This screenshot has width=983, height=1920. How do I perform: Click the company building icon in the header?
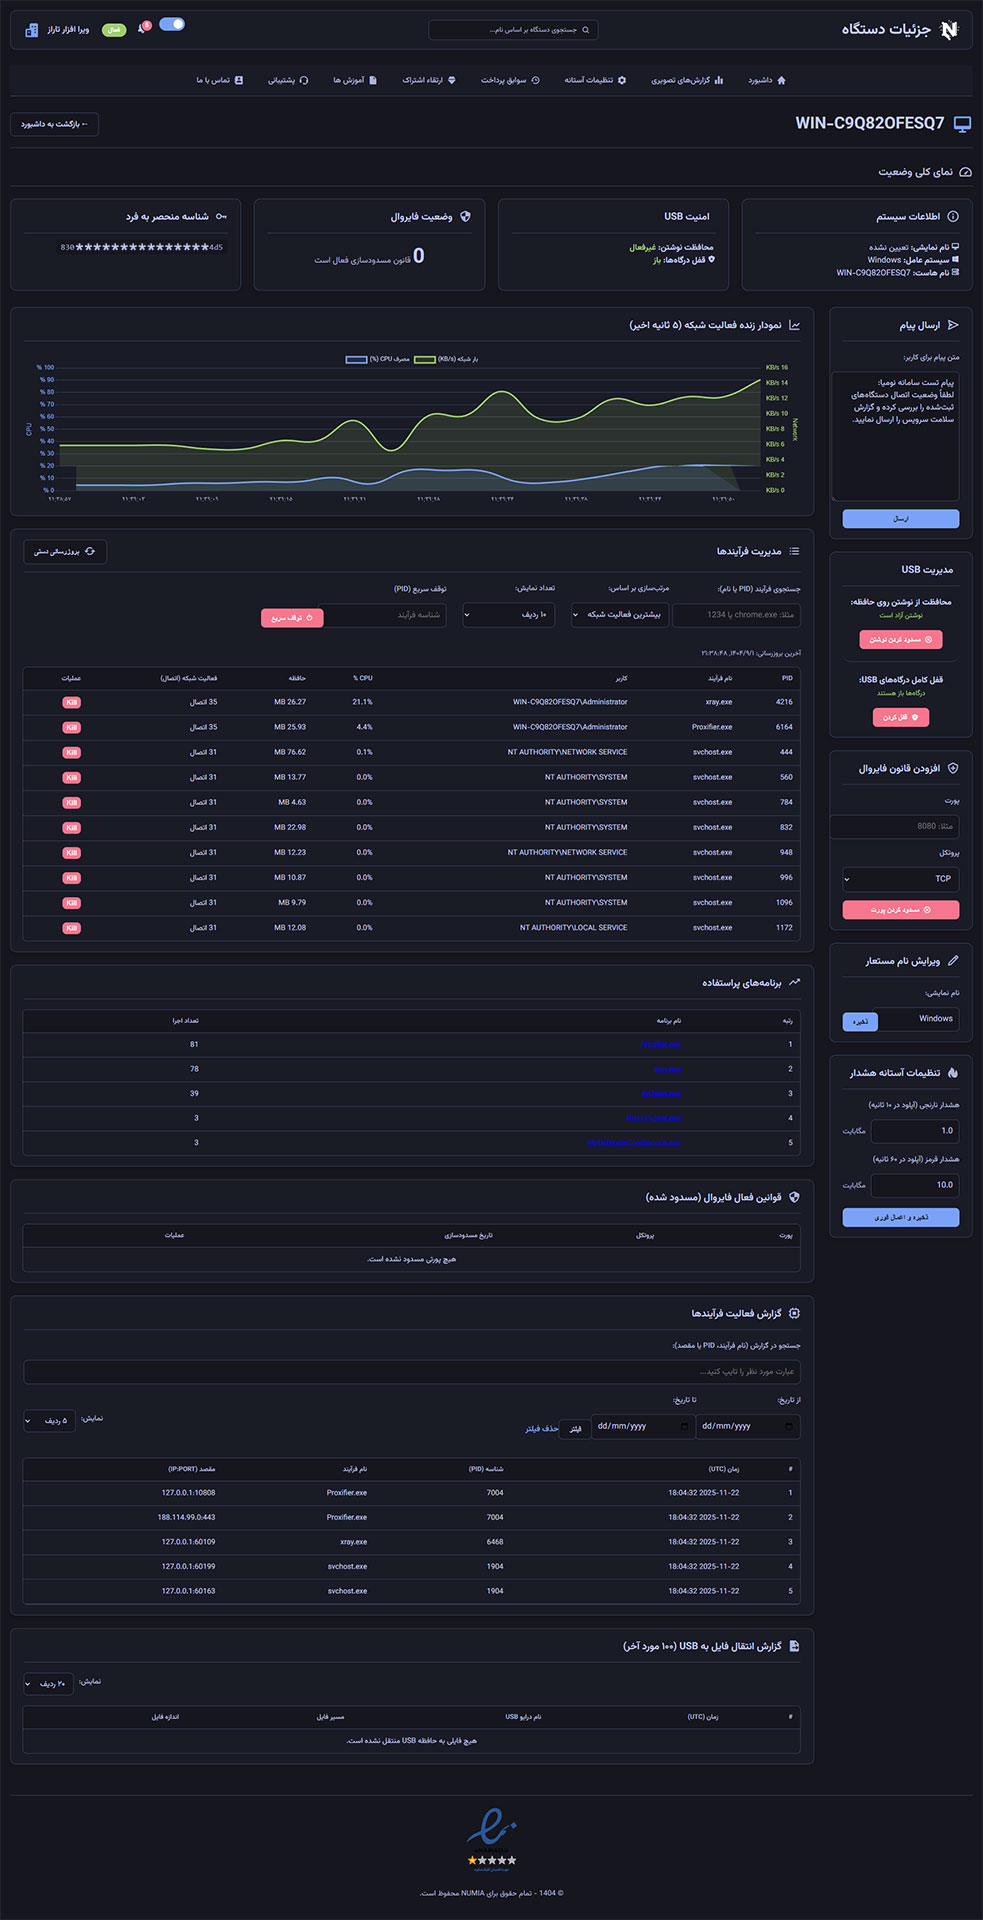[31, 30]
